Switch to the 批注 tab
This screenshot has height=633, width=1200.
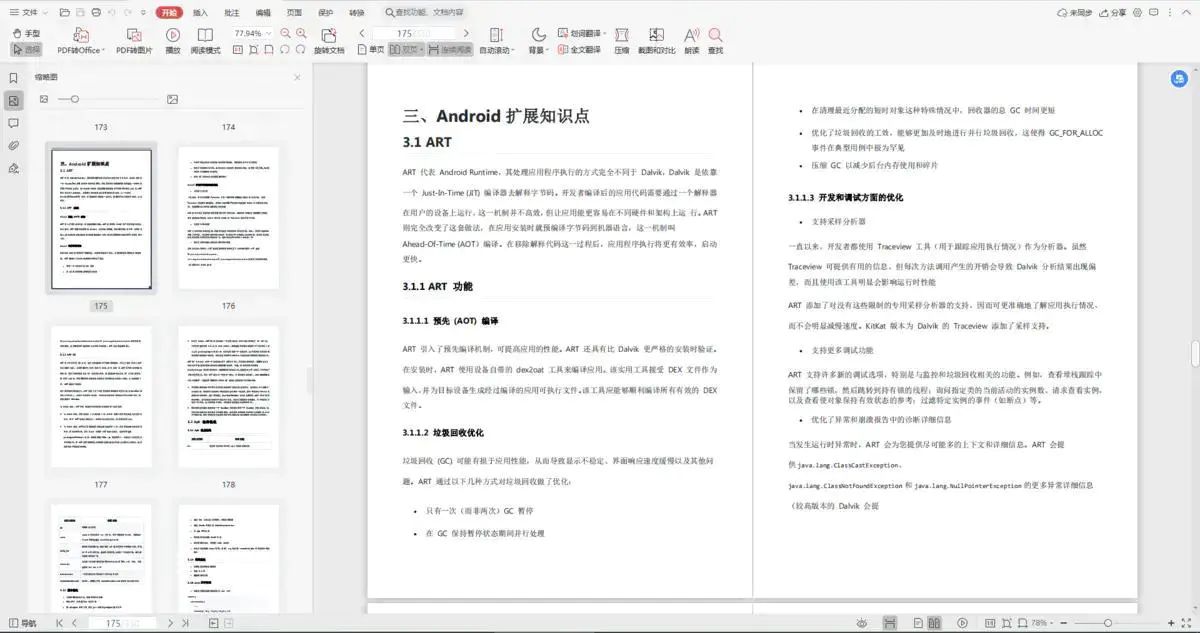[x=231, y=12]
